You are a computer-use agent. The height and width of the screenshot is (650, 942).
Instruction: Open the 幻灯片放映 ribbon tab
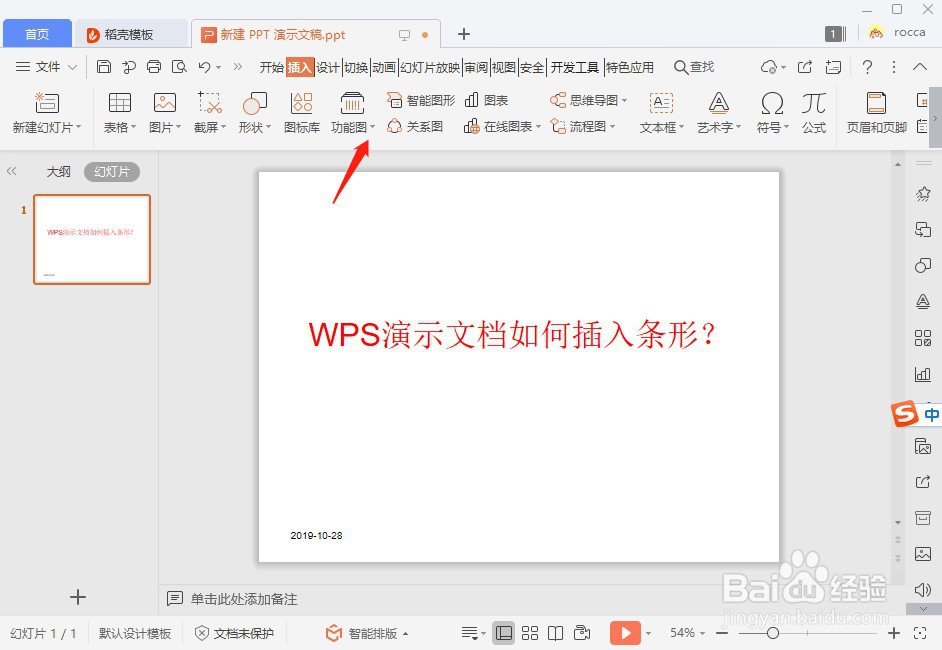click(x=430, y=67)
